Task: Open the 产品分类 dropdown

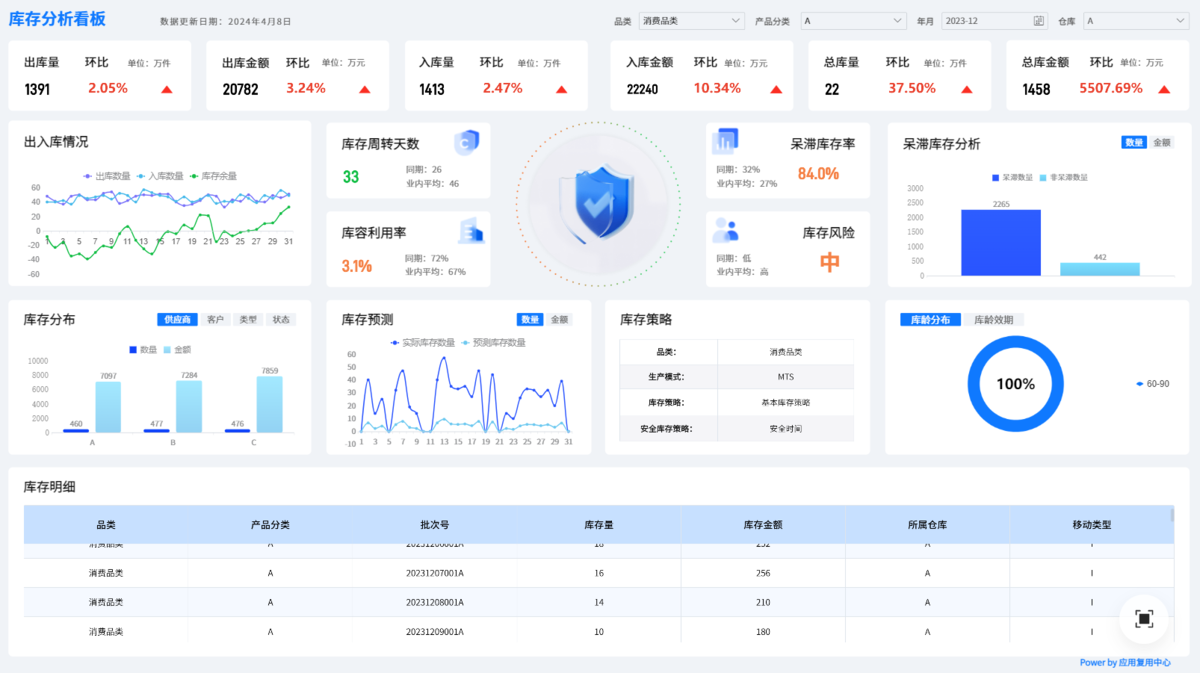Action: point(853,20)
